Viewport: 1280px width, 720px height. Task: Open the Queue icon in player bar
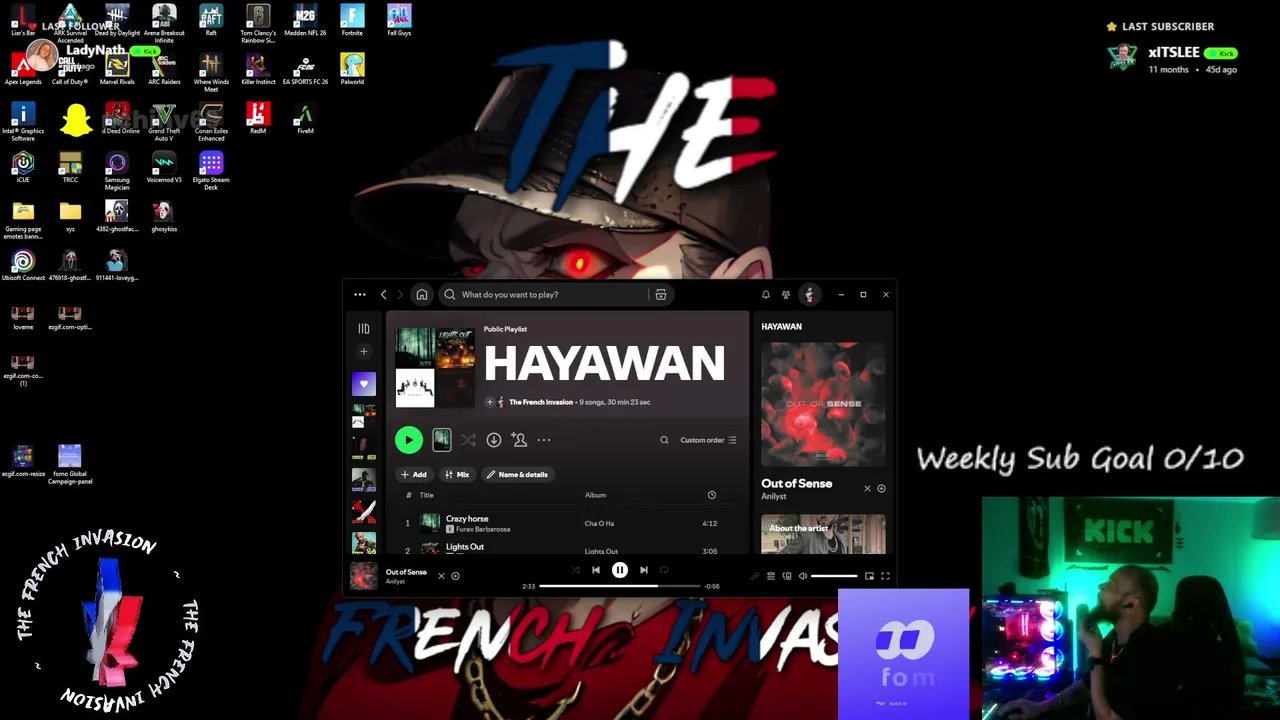click(x=771, y=576)
